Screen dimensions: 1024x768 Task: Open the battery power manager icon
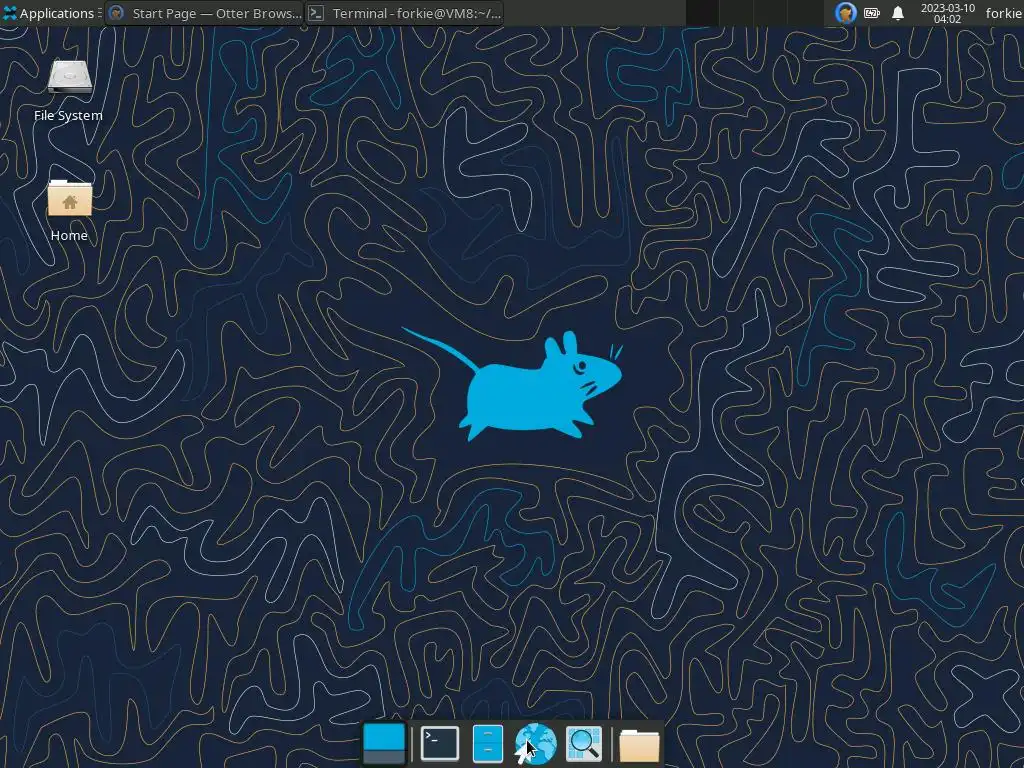[872, 13]
